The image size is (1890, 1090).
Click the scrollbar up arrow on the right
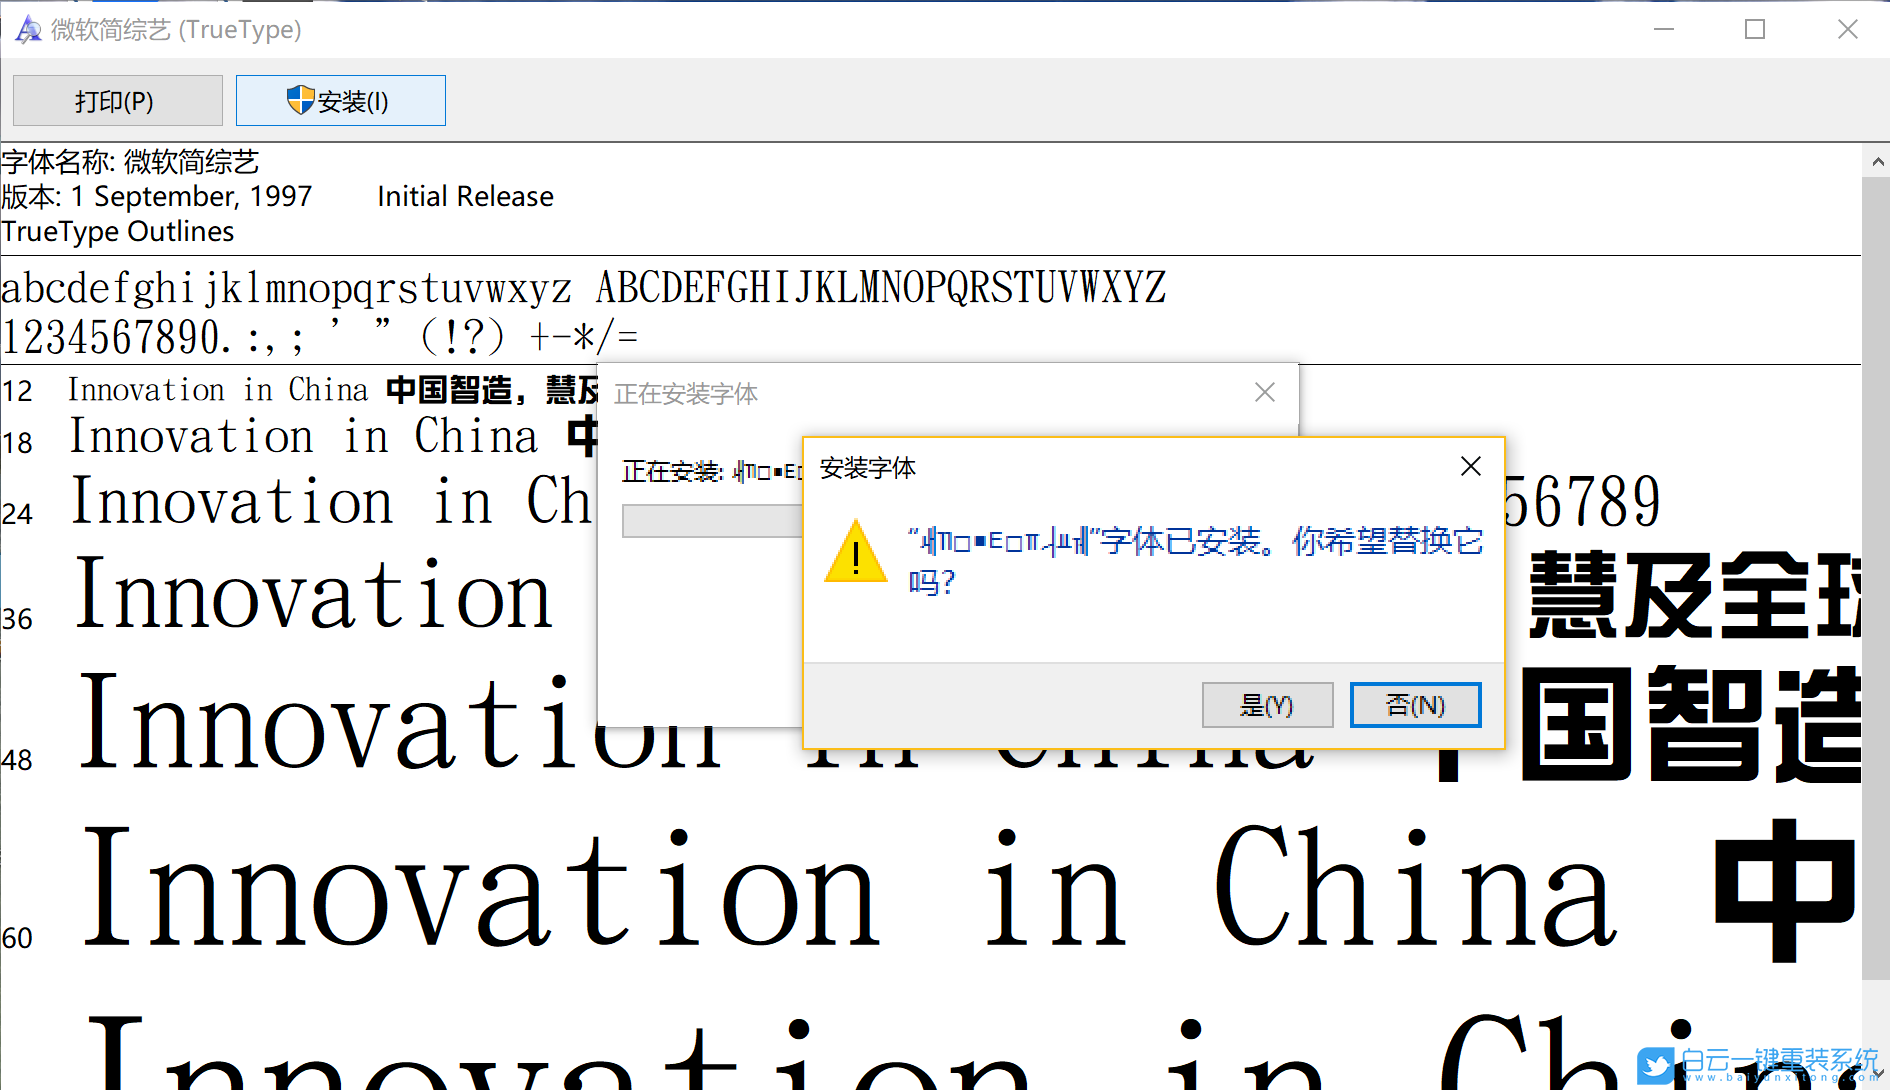tap(1878, 160)
